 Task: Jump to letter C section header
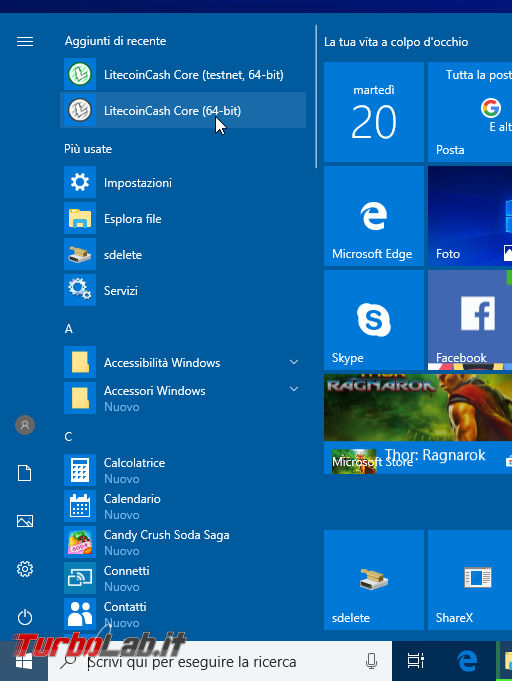pyautogui.click(x=68, y=436)
